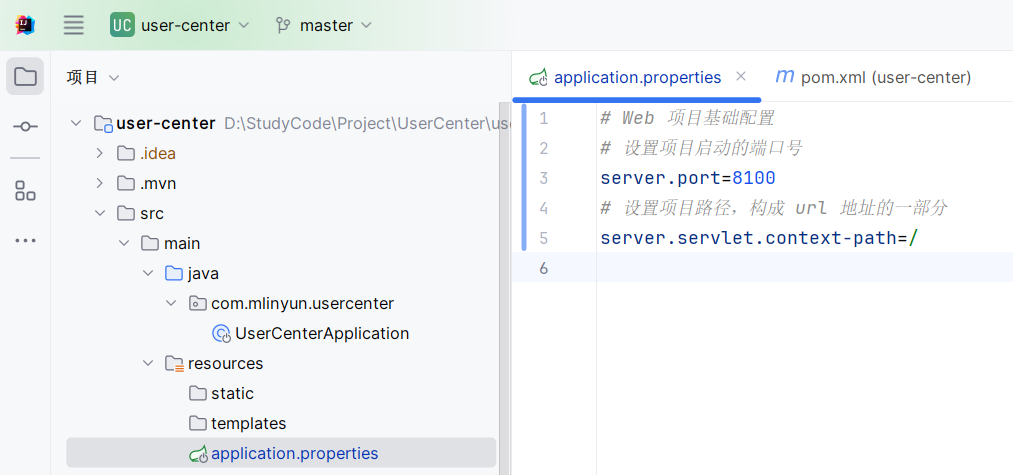Open the Project tool window folder icon
Image resolution: width=1013 pixels, height=475 pixels.
[25, 77]
